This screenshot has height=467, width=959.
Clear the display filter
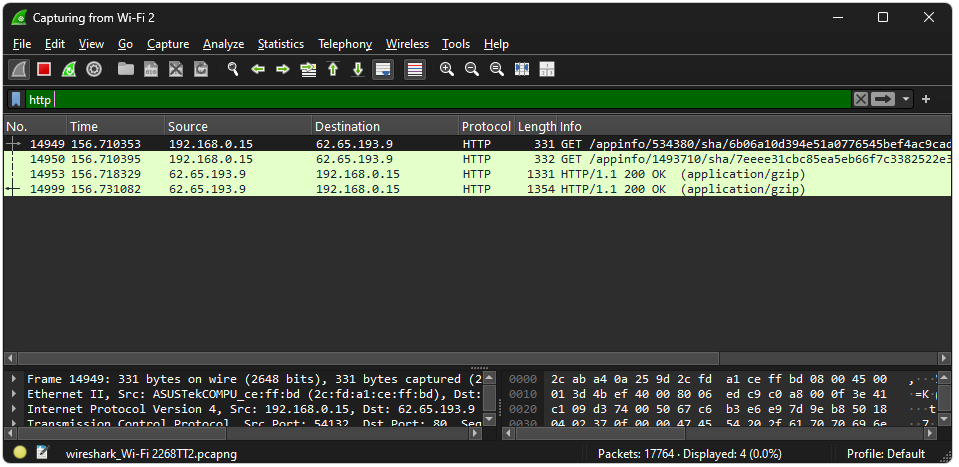pyautogui.click(x=860, y=99)
